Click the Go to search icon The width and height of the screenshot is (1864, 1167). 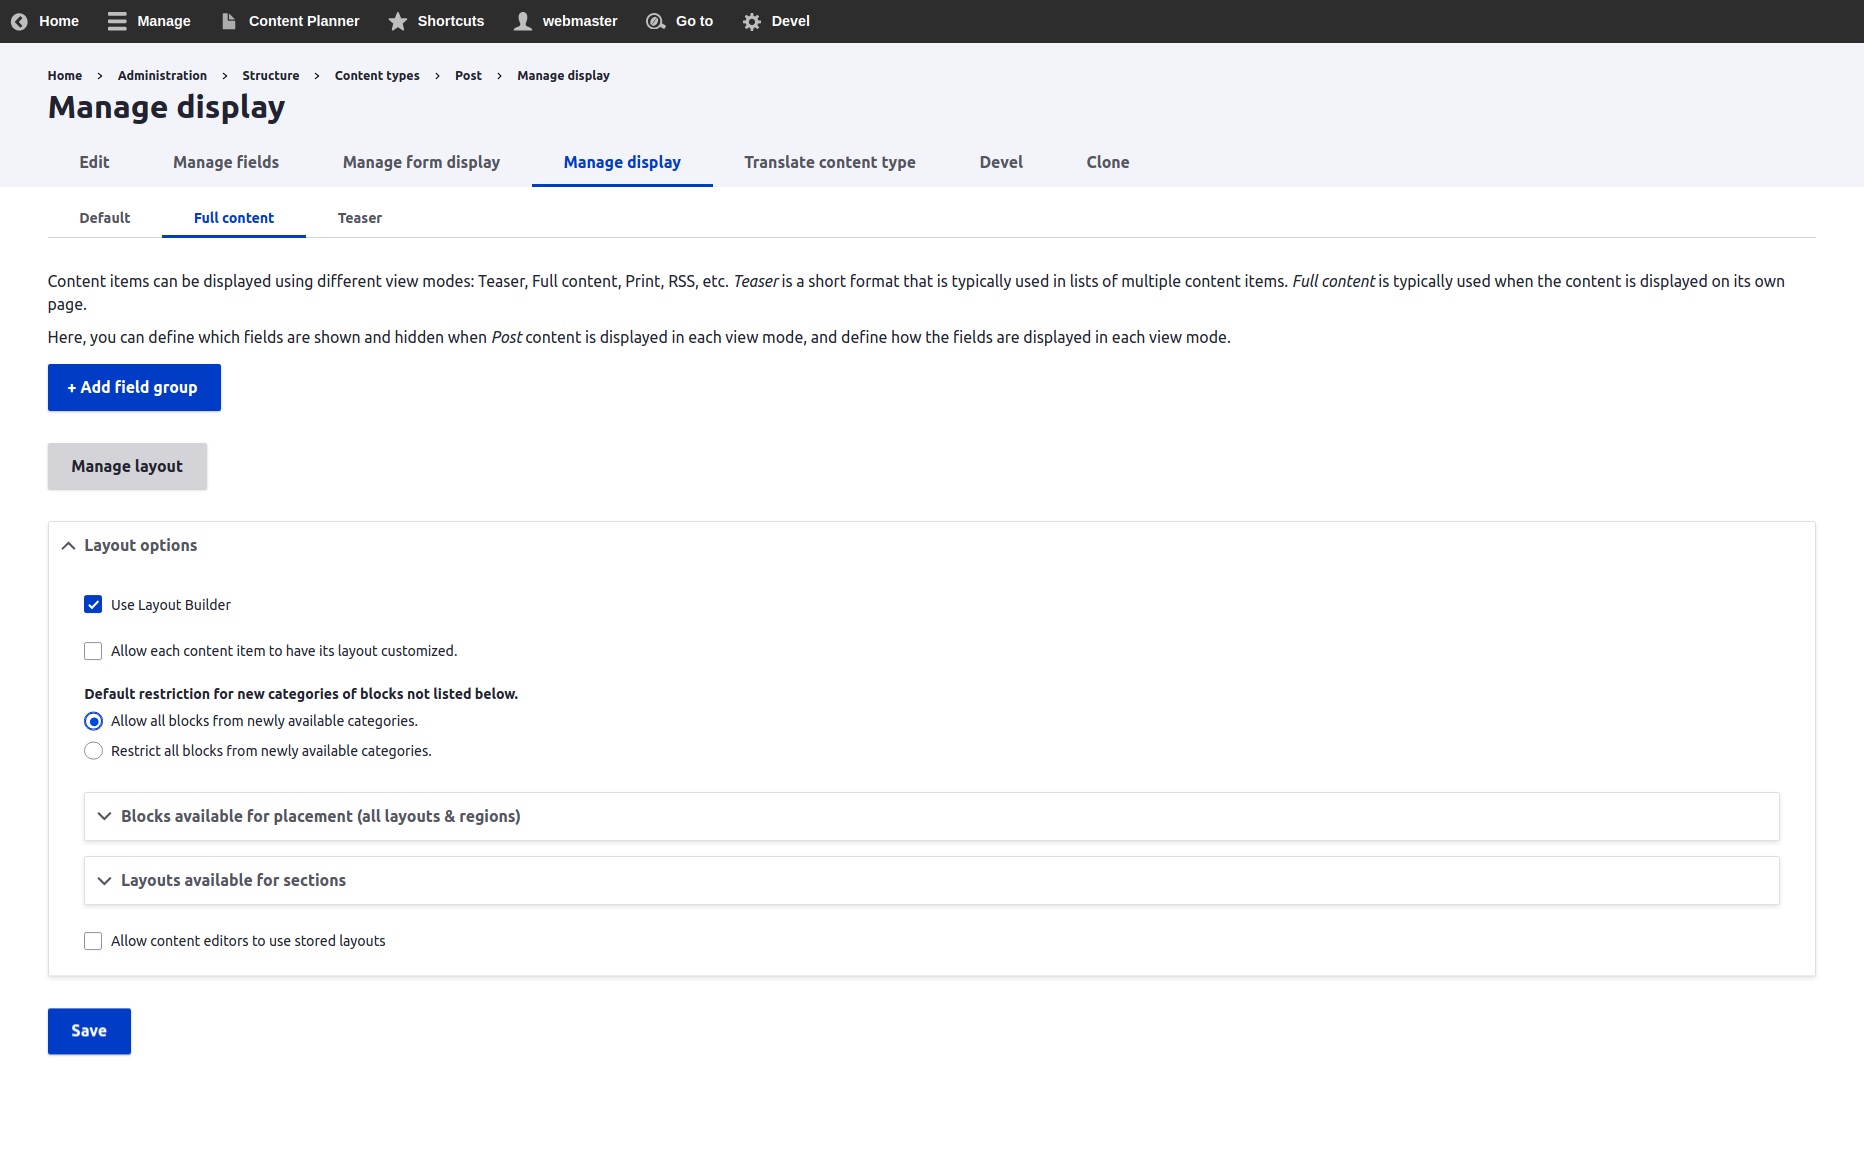tap(656, 21)
